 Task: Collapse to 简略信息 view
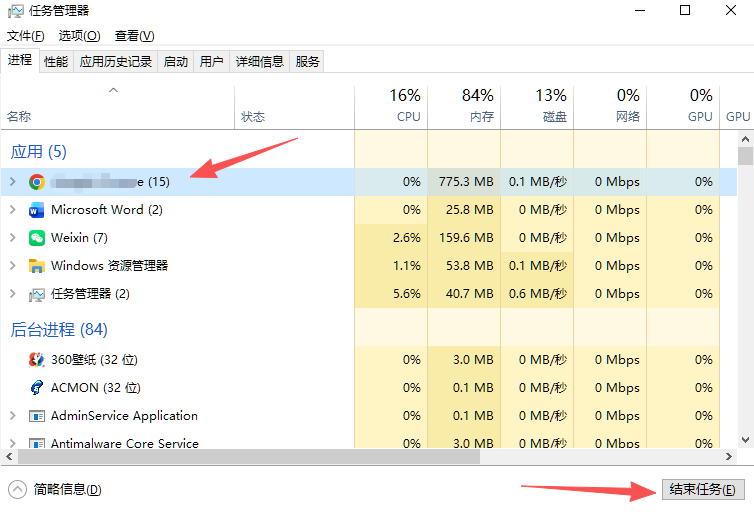(55, 490)
